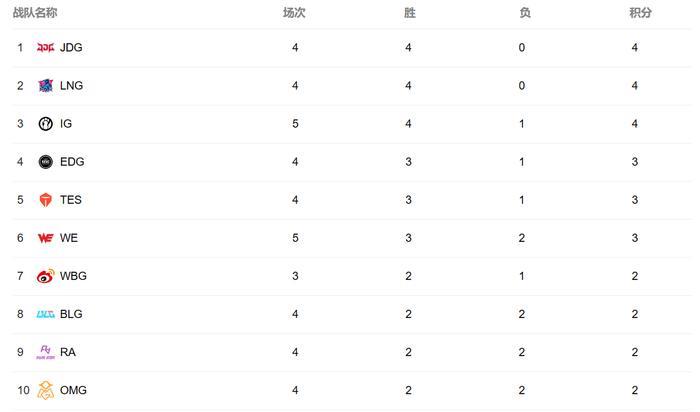Image resolution: width=700 pixels, height=412 pixels.
Task: Click the JDG team logo
Action: point(46,47)
